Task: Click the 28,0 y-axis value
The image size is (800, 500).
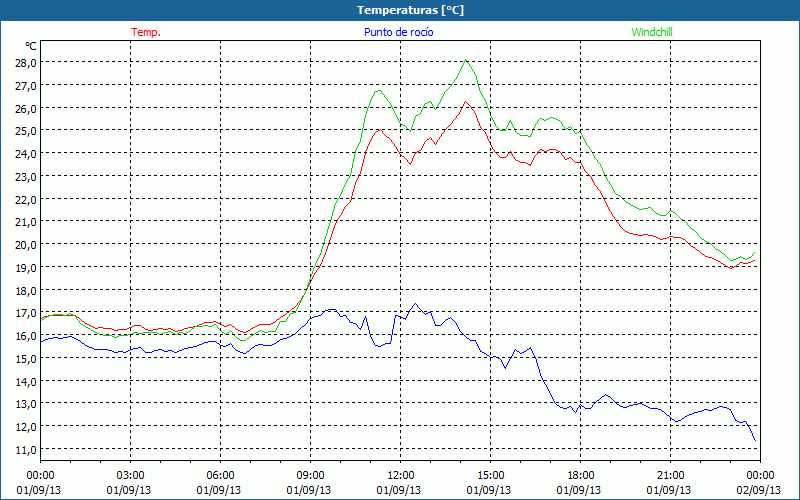Action: (26, 63)
